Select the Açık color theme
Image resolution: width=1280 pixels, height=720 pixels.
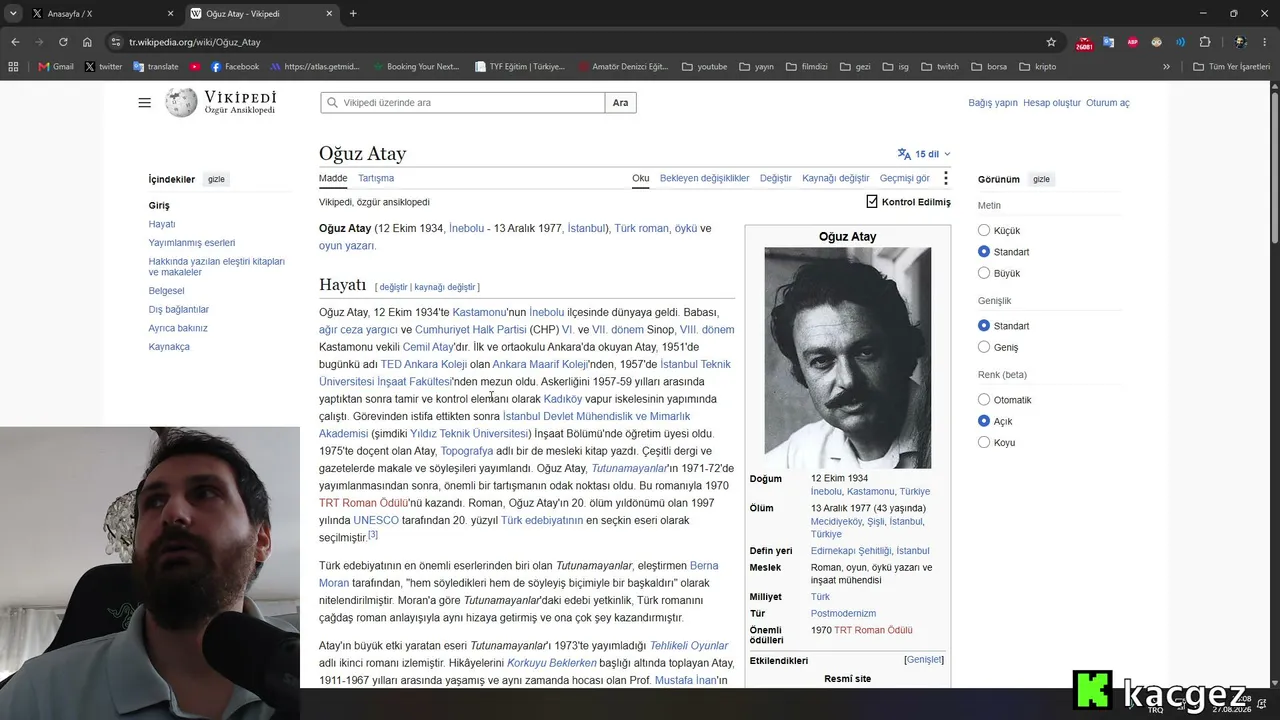click(984, 421)
